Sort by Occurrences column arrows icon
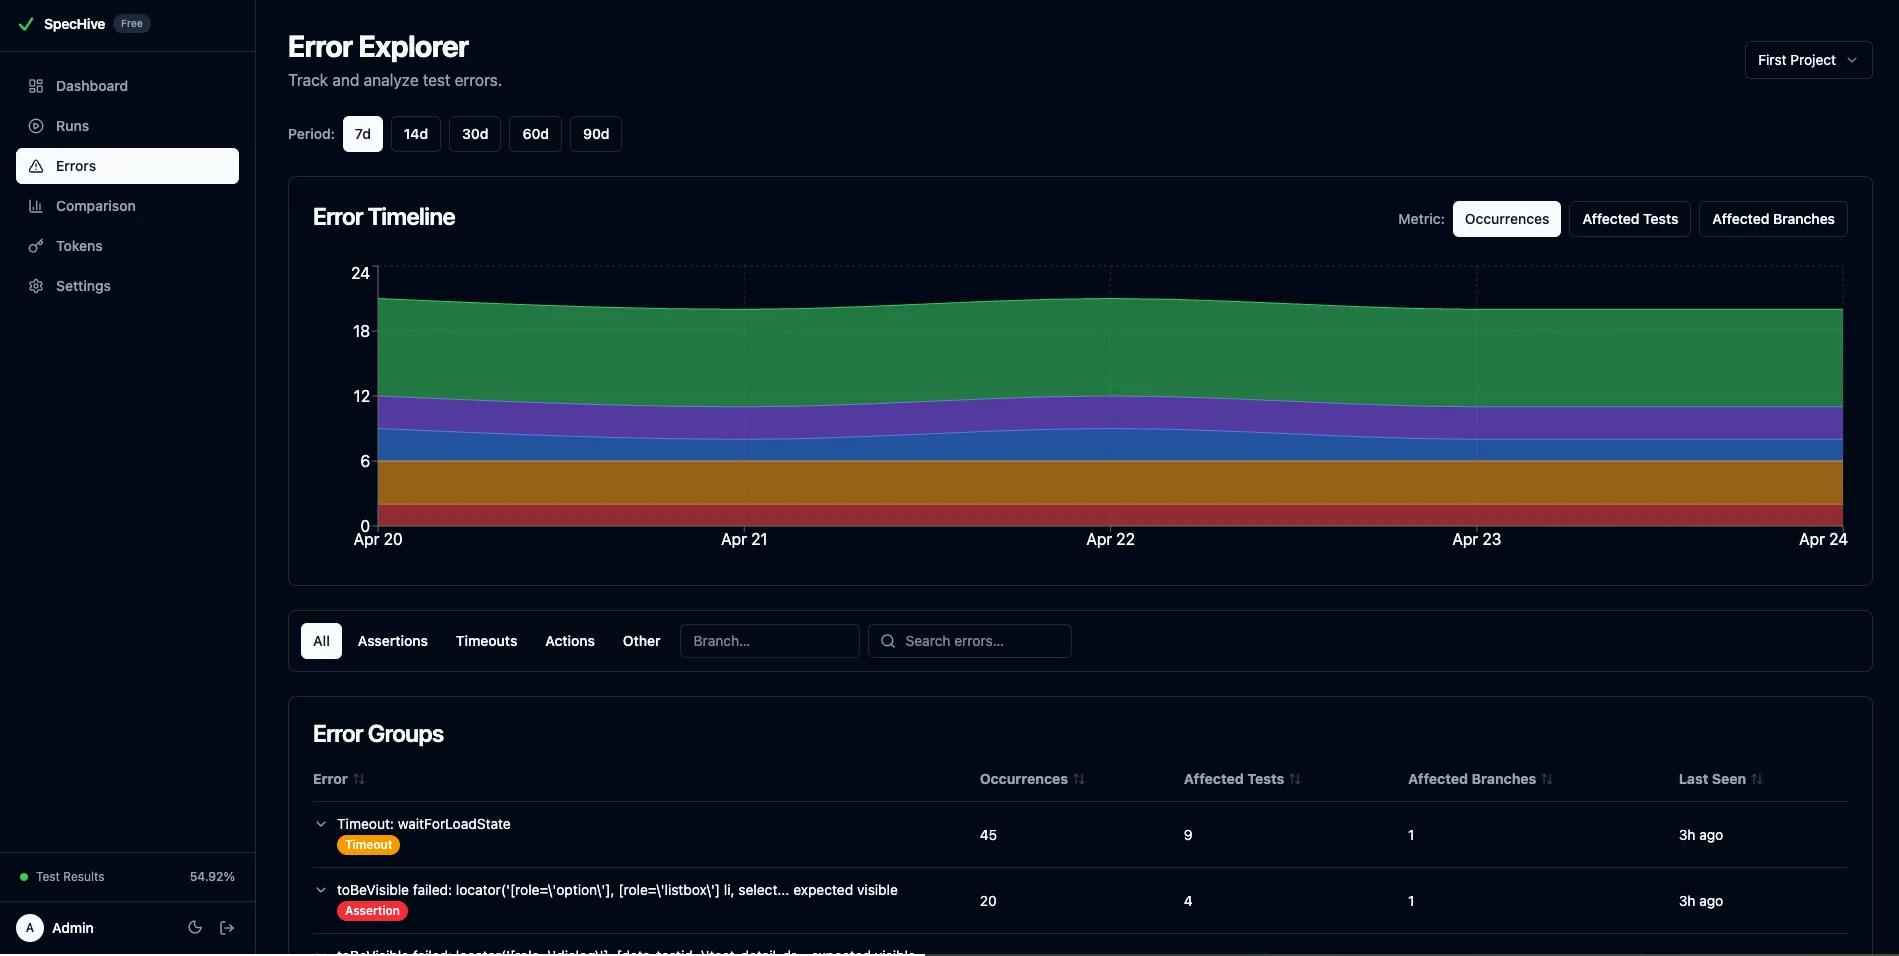 coord(1079,779)
